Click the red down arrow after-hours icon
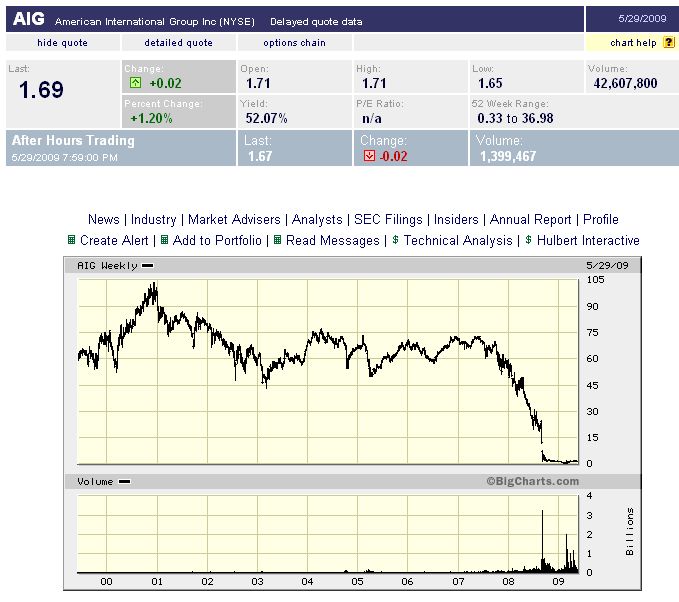 click(x=370, y=156)
